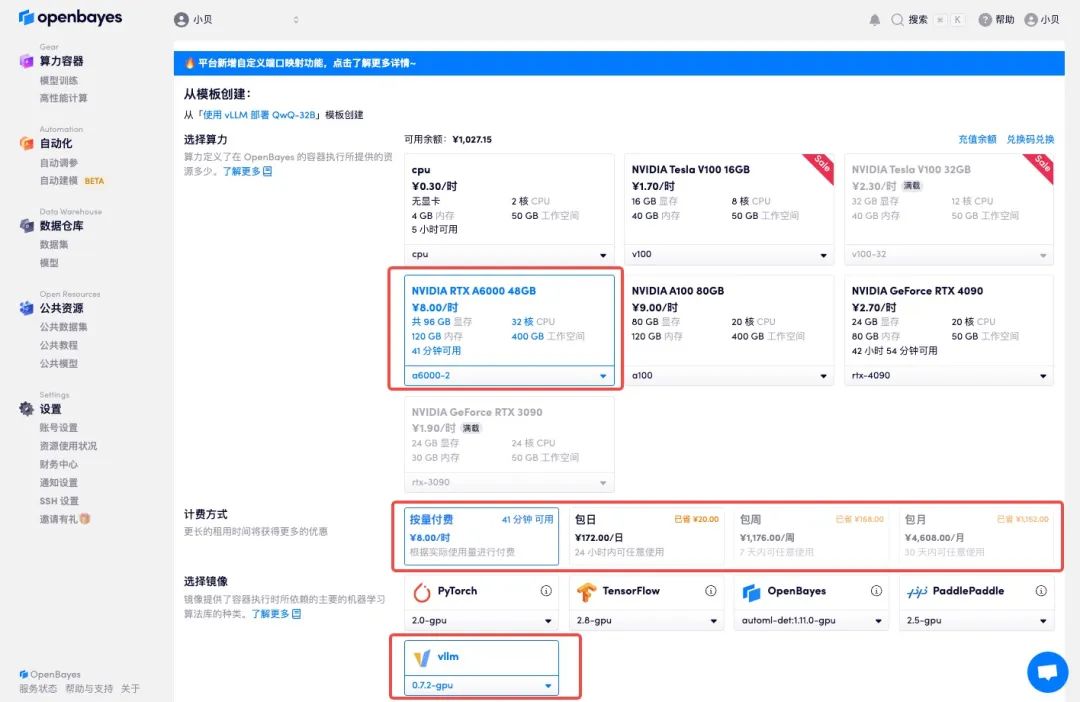Screen dimensions: 1080x702
Task: Click the 设置 gear icon
Action: pyautogui.click(x=26, y=409)
